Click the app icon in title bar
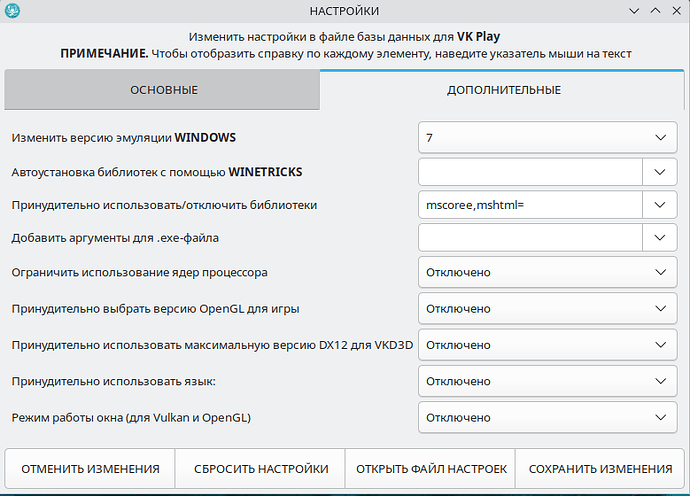The height and width of the screenshot is (496, 690). [14, 12]
